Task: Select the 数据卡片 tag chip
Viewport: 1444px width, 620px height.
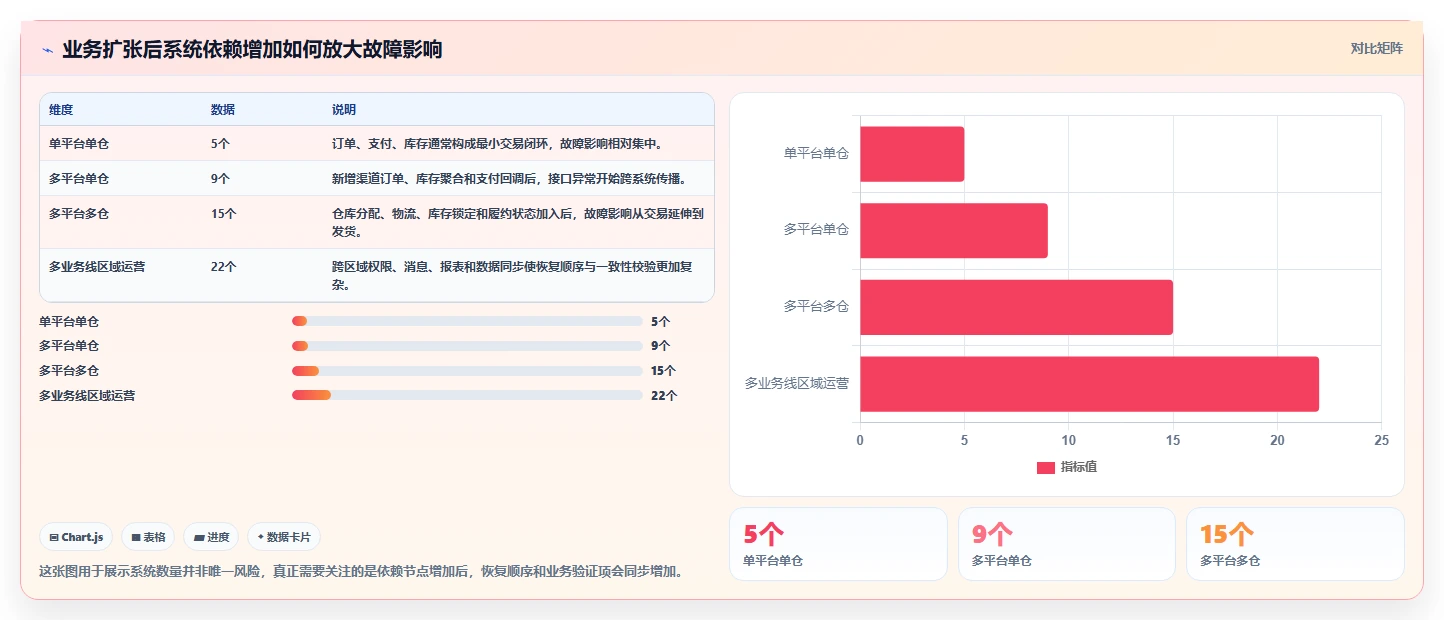Action: pos(284,537)
